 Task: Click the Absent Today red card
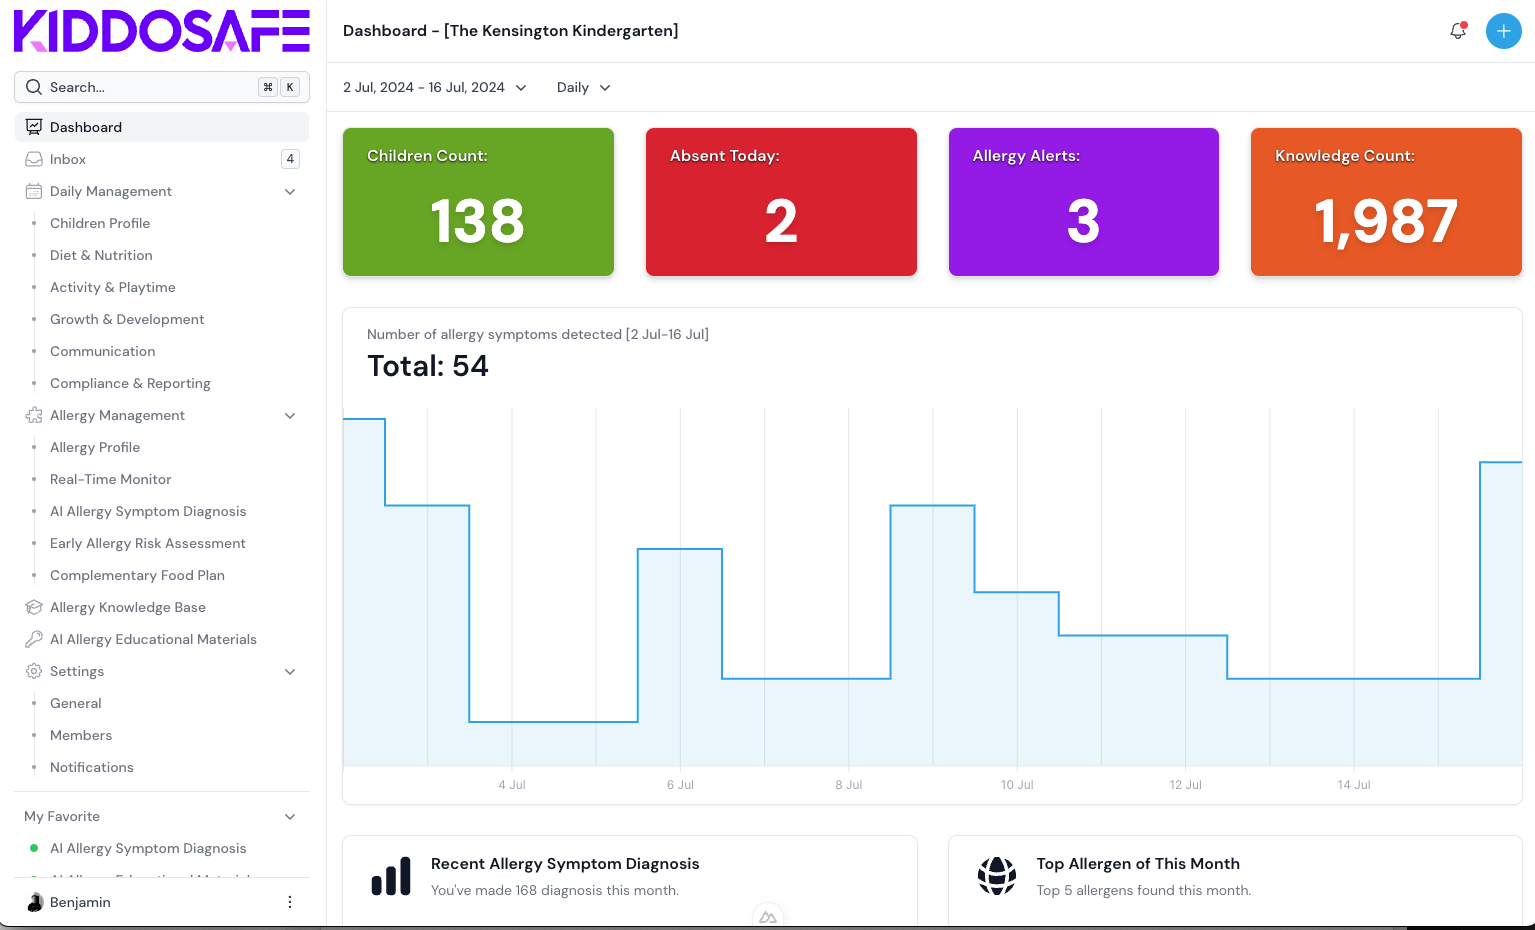pos(781,202)
